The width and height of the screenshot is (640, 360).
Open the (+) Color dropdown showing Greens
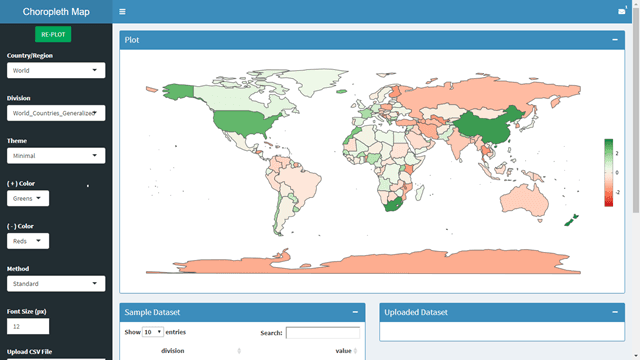click(28, 198)
